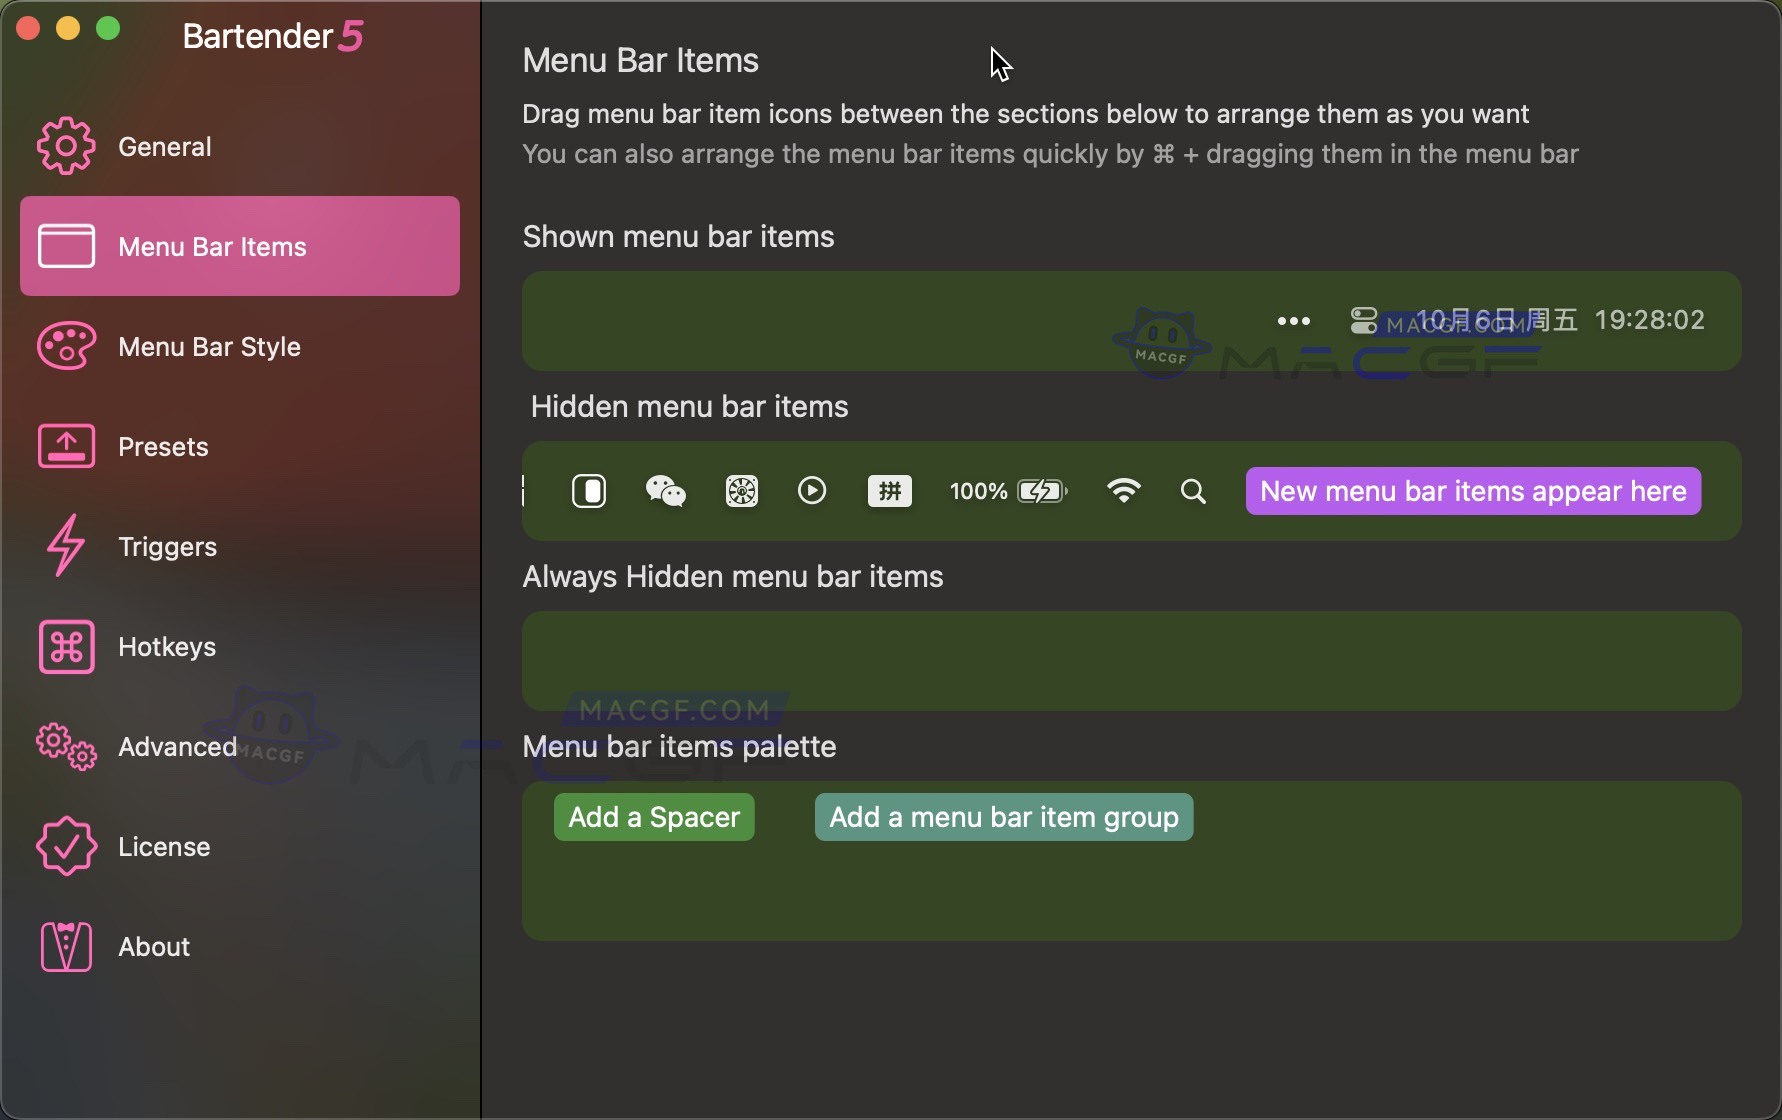
Task: Go to the Triggers section
Action: [x=167, y=547]
